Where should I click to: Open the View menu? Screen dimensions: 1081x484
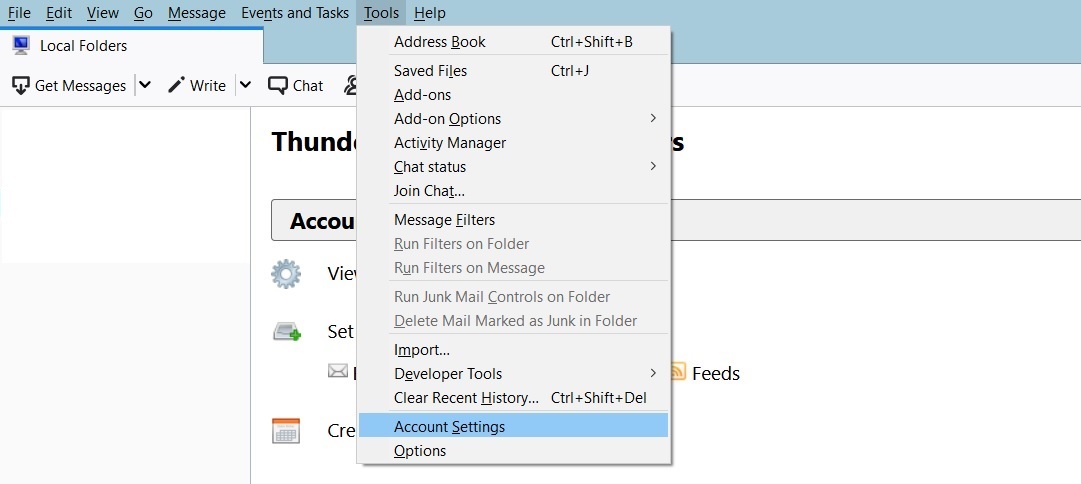tap(103, 12)
